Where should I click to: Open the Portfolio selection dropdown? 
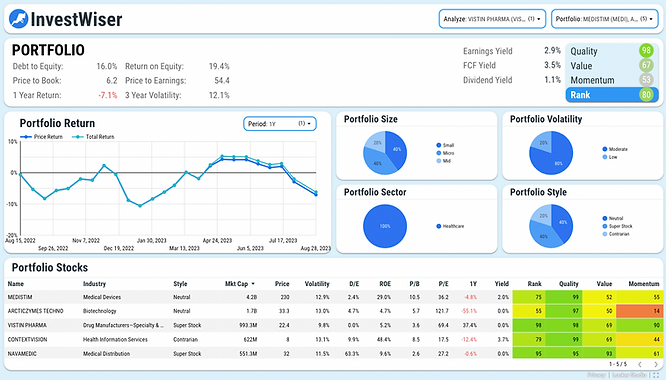604,19
